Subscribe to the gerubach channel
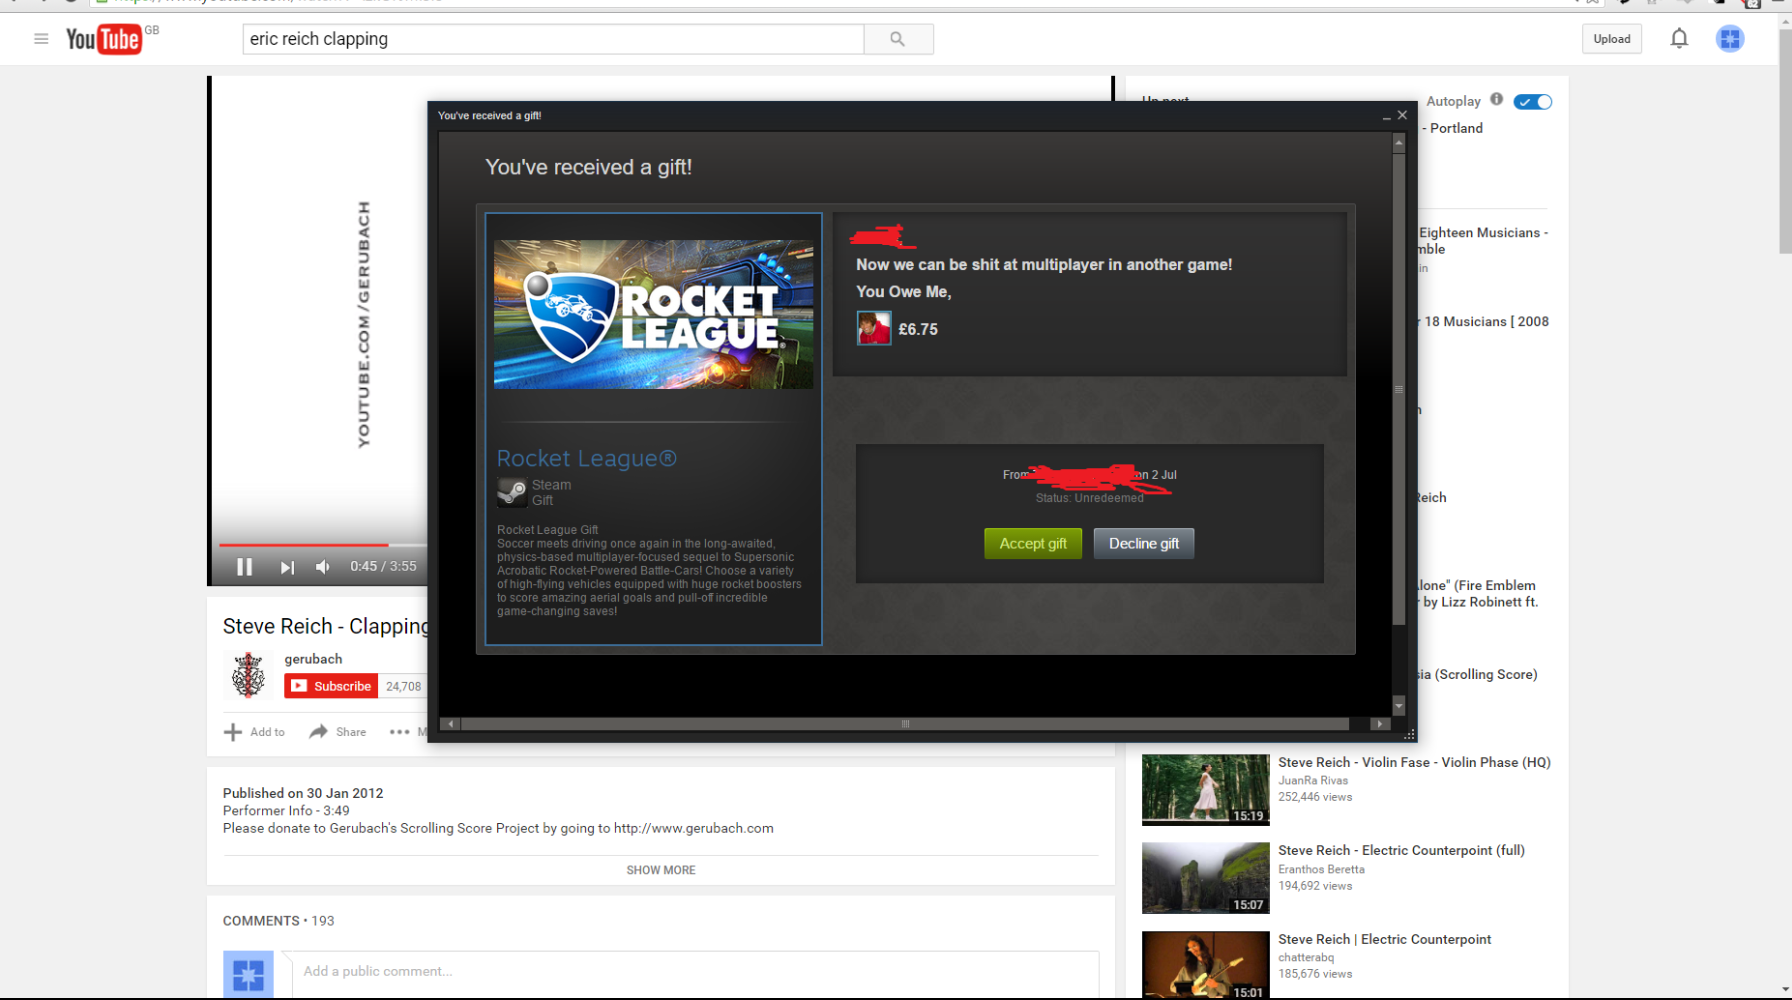 331,686
